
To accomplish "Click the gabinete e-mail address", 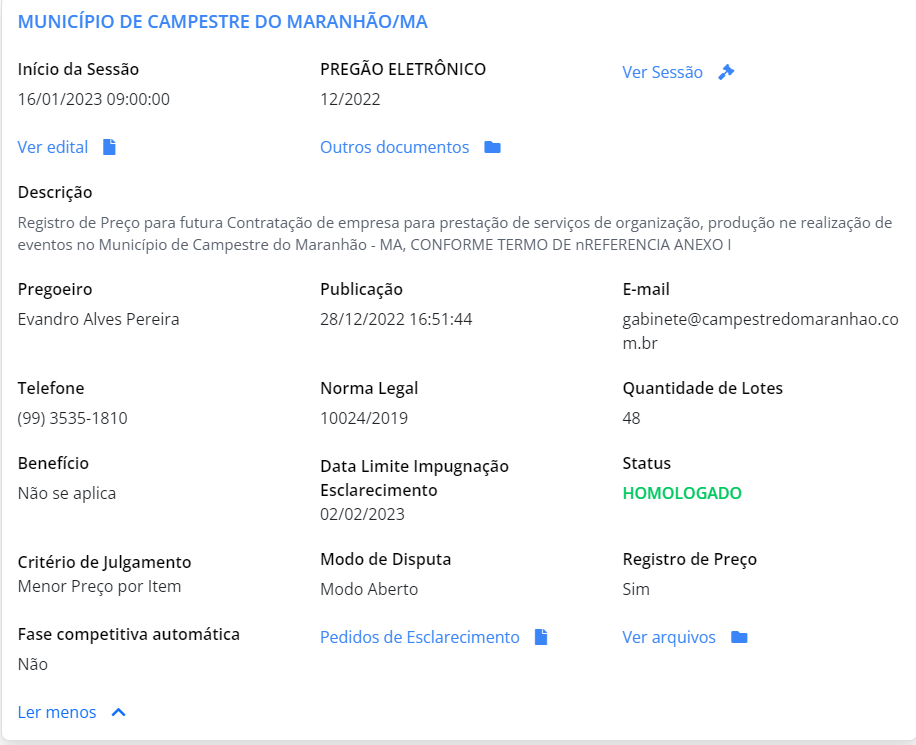I will pyautogui.click(x=760, y=331).
